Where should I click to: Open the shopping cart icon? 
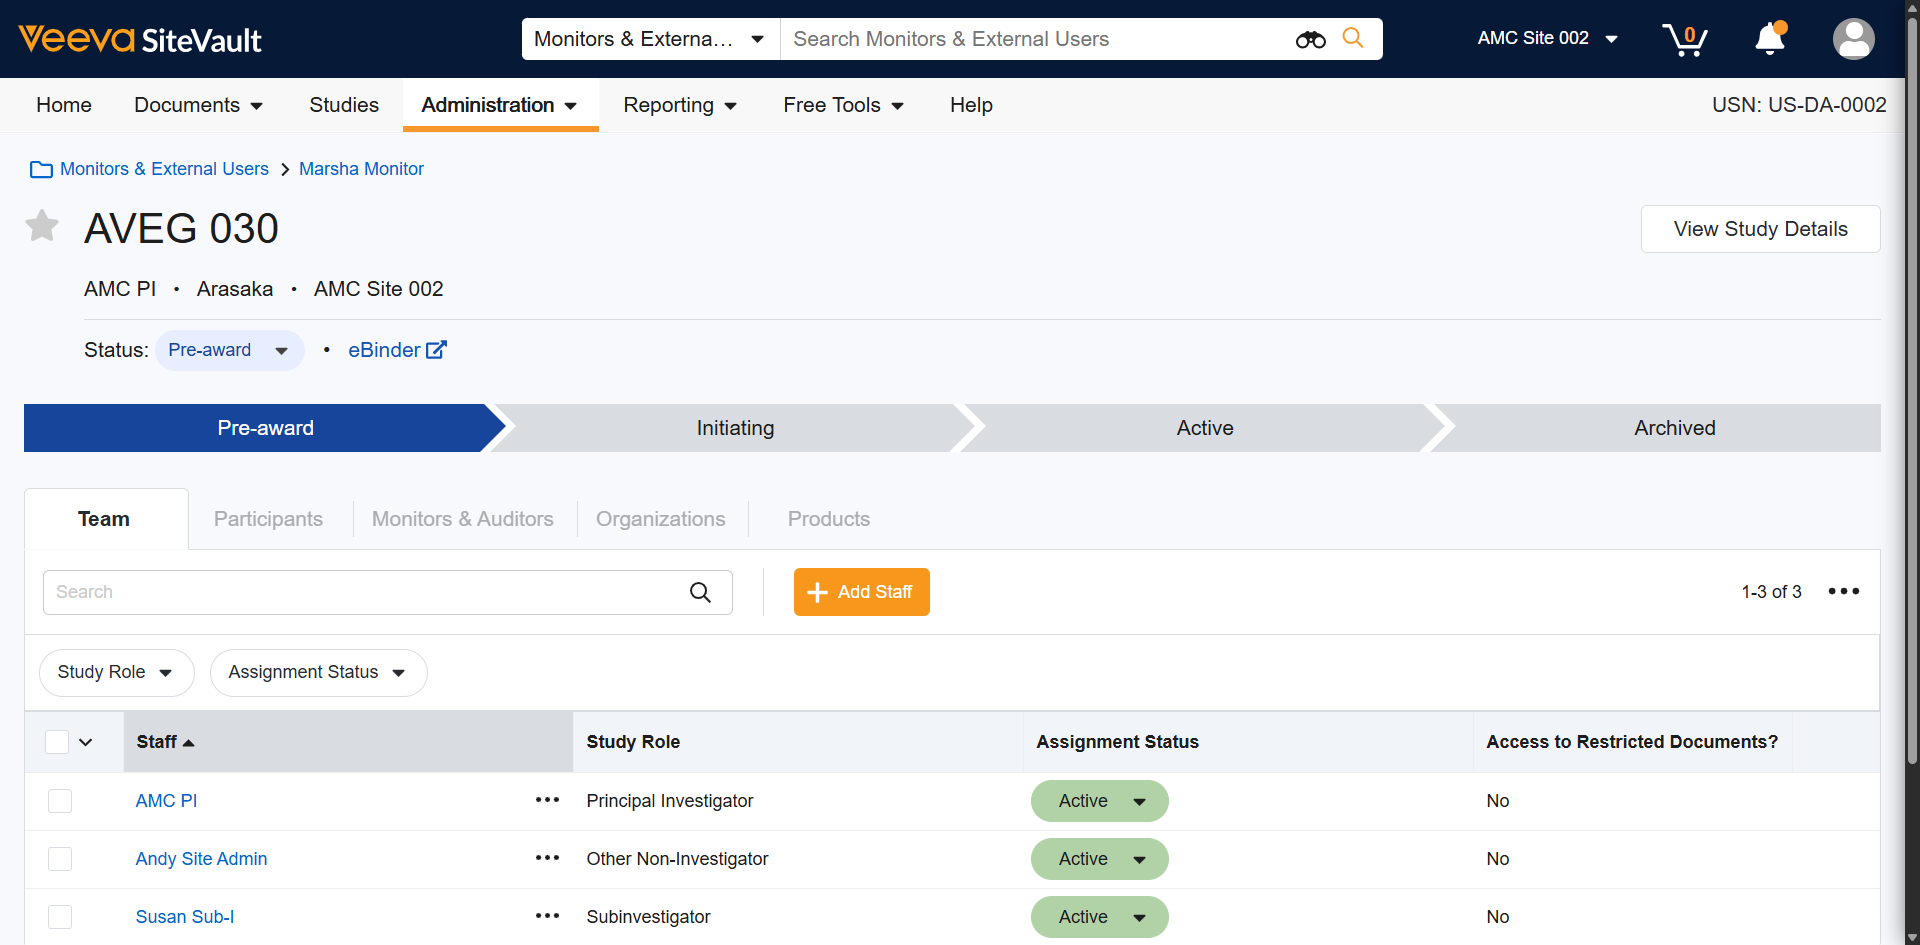tap(1685, 39)
